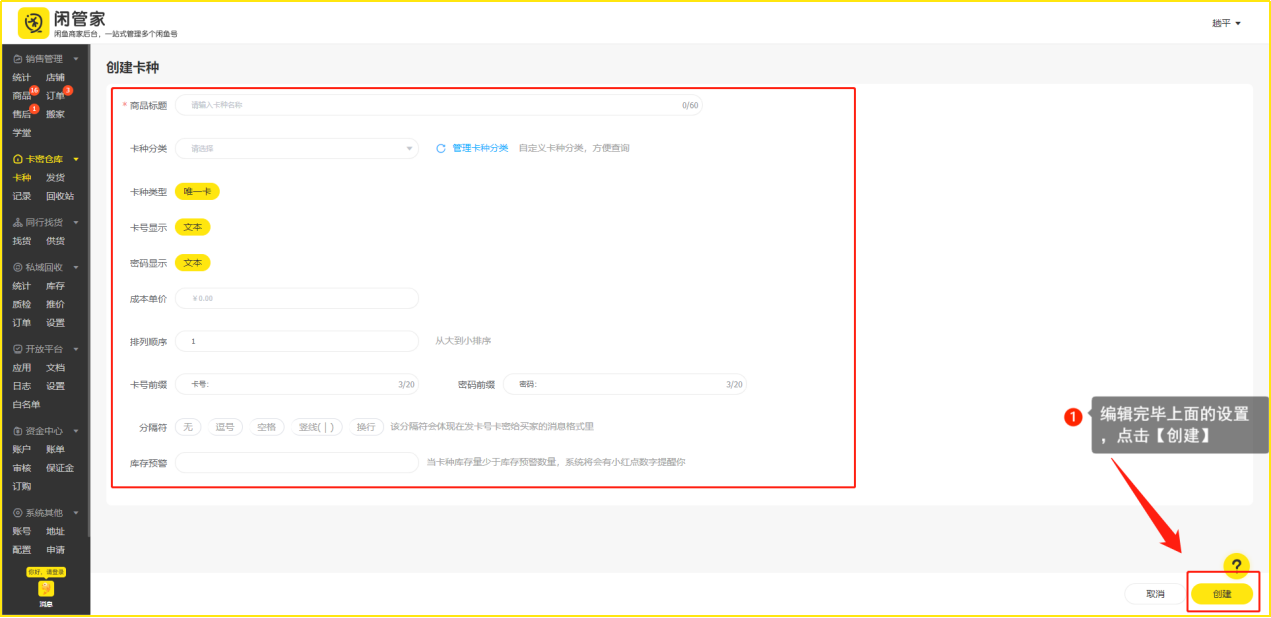The height and width of the screenshot is (618, 1271).
Task: Select 逗号 as the separator option
Action: click(226, 427)
